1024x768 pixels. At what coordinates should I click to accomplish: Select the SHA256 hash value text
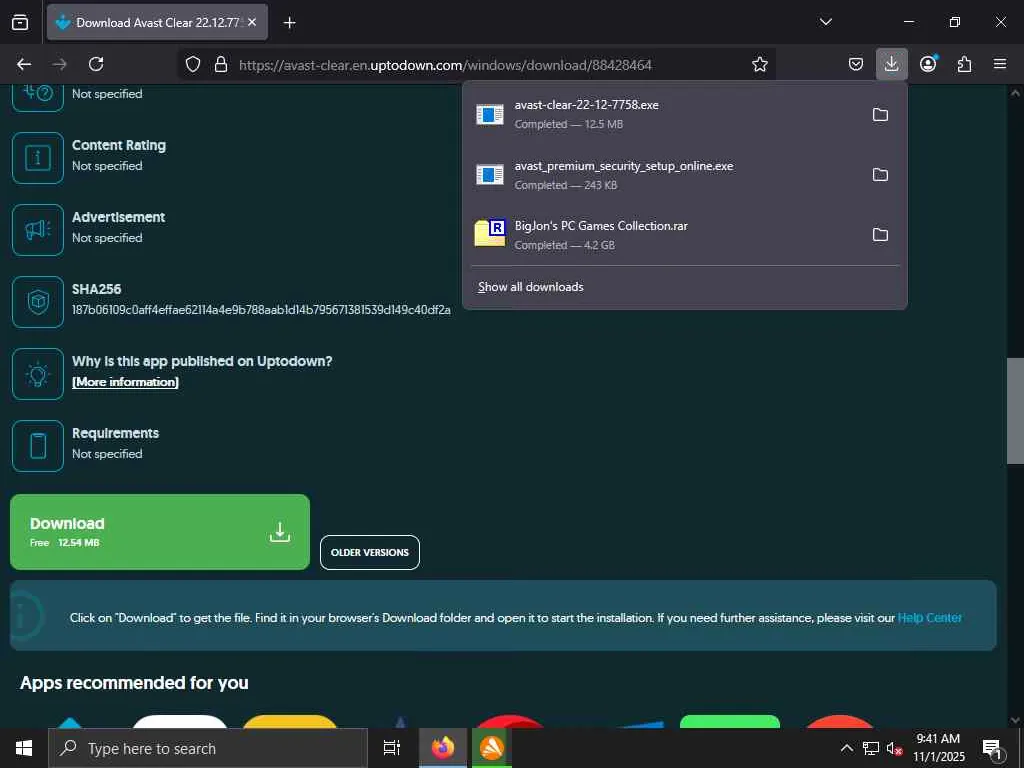pyautogui.click(x=261, y=310)
